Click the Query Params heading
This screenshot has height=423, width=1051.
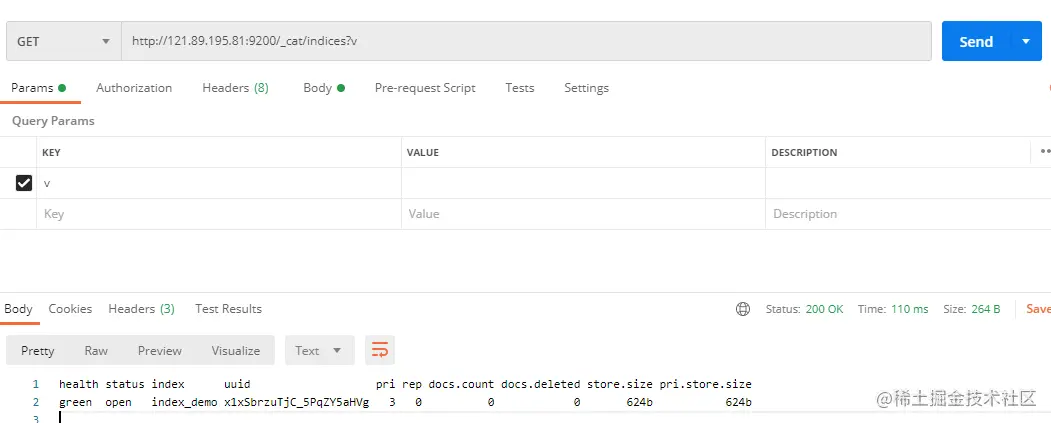coord(53,121)
